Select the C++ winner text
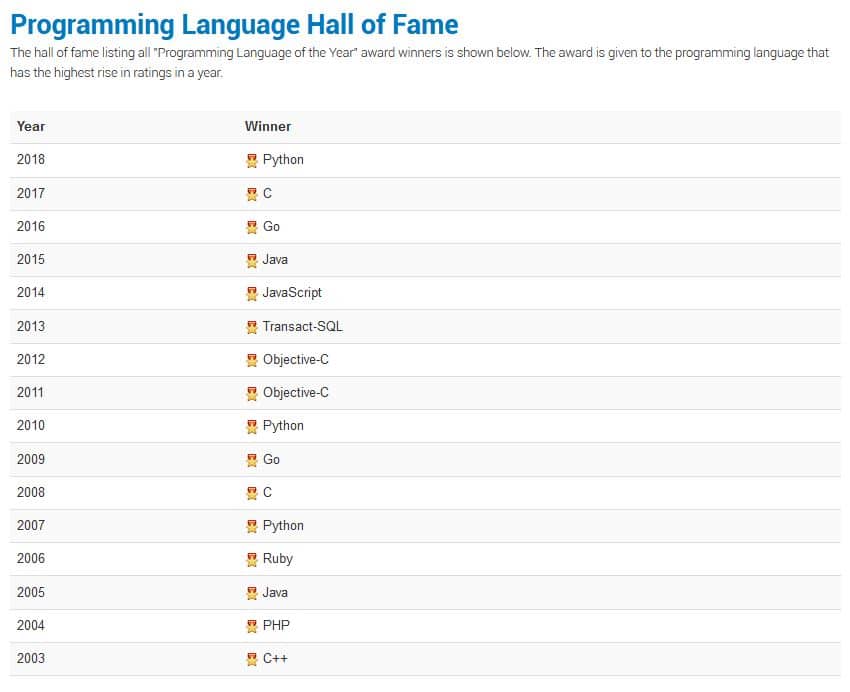The image size is (850, 692). (x=275, y=658)
